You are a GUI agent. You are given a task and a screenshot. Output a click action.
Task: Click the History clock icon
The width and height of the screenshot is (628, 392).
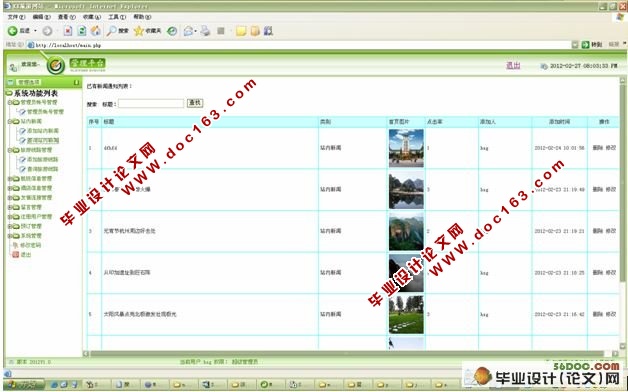(172, 31)
